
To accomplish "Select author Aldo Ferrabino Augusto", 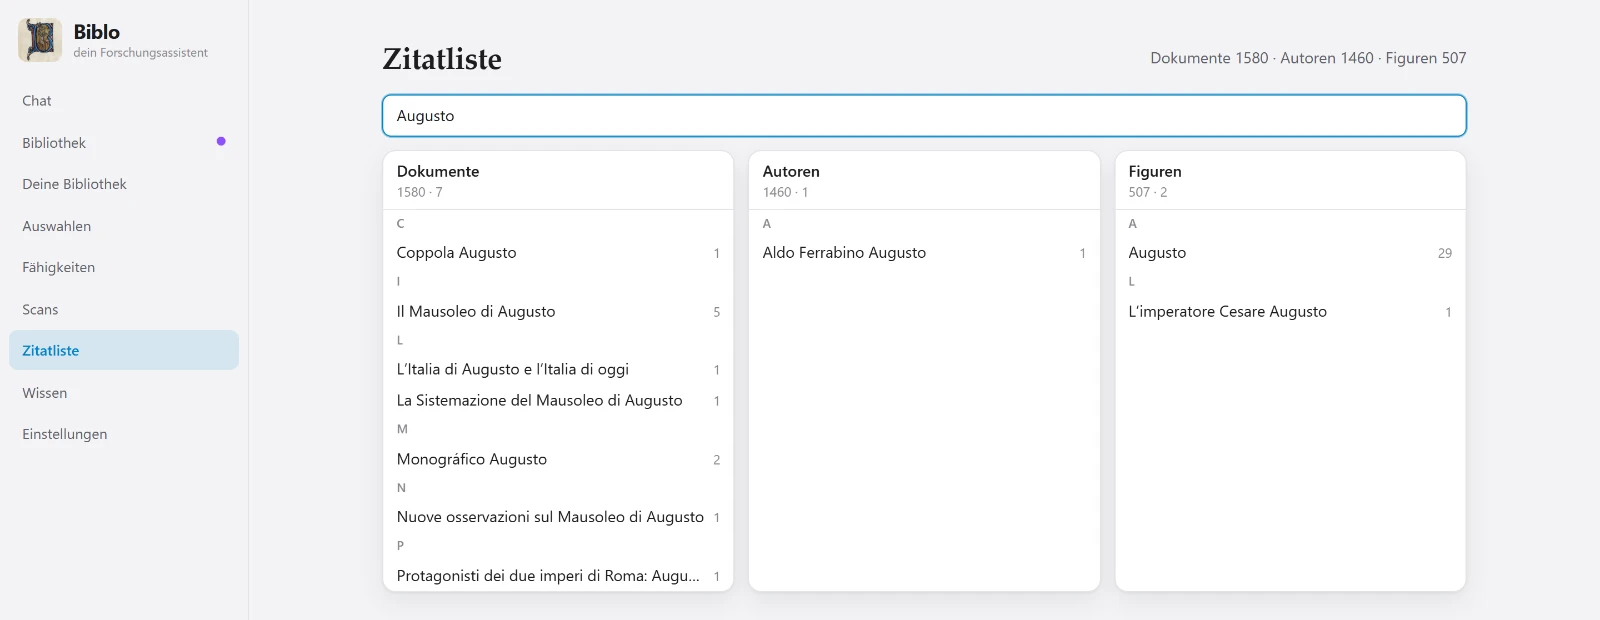I will tap(924, 253).
